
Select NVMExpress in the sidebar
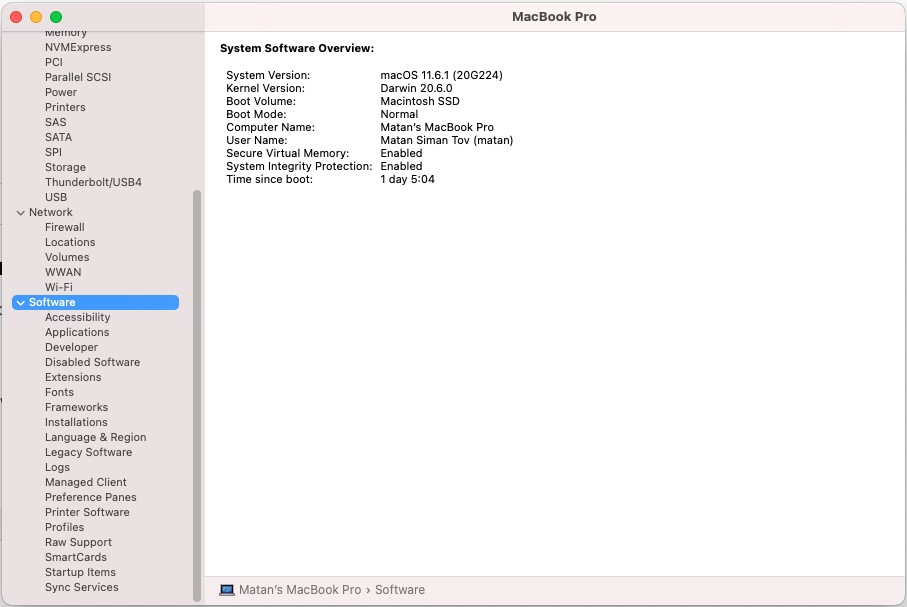[78, 47]
